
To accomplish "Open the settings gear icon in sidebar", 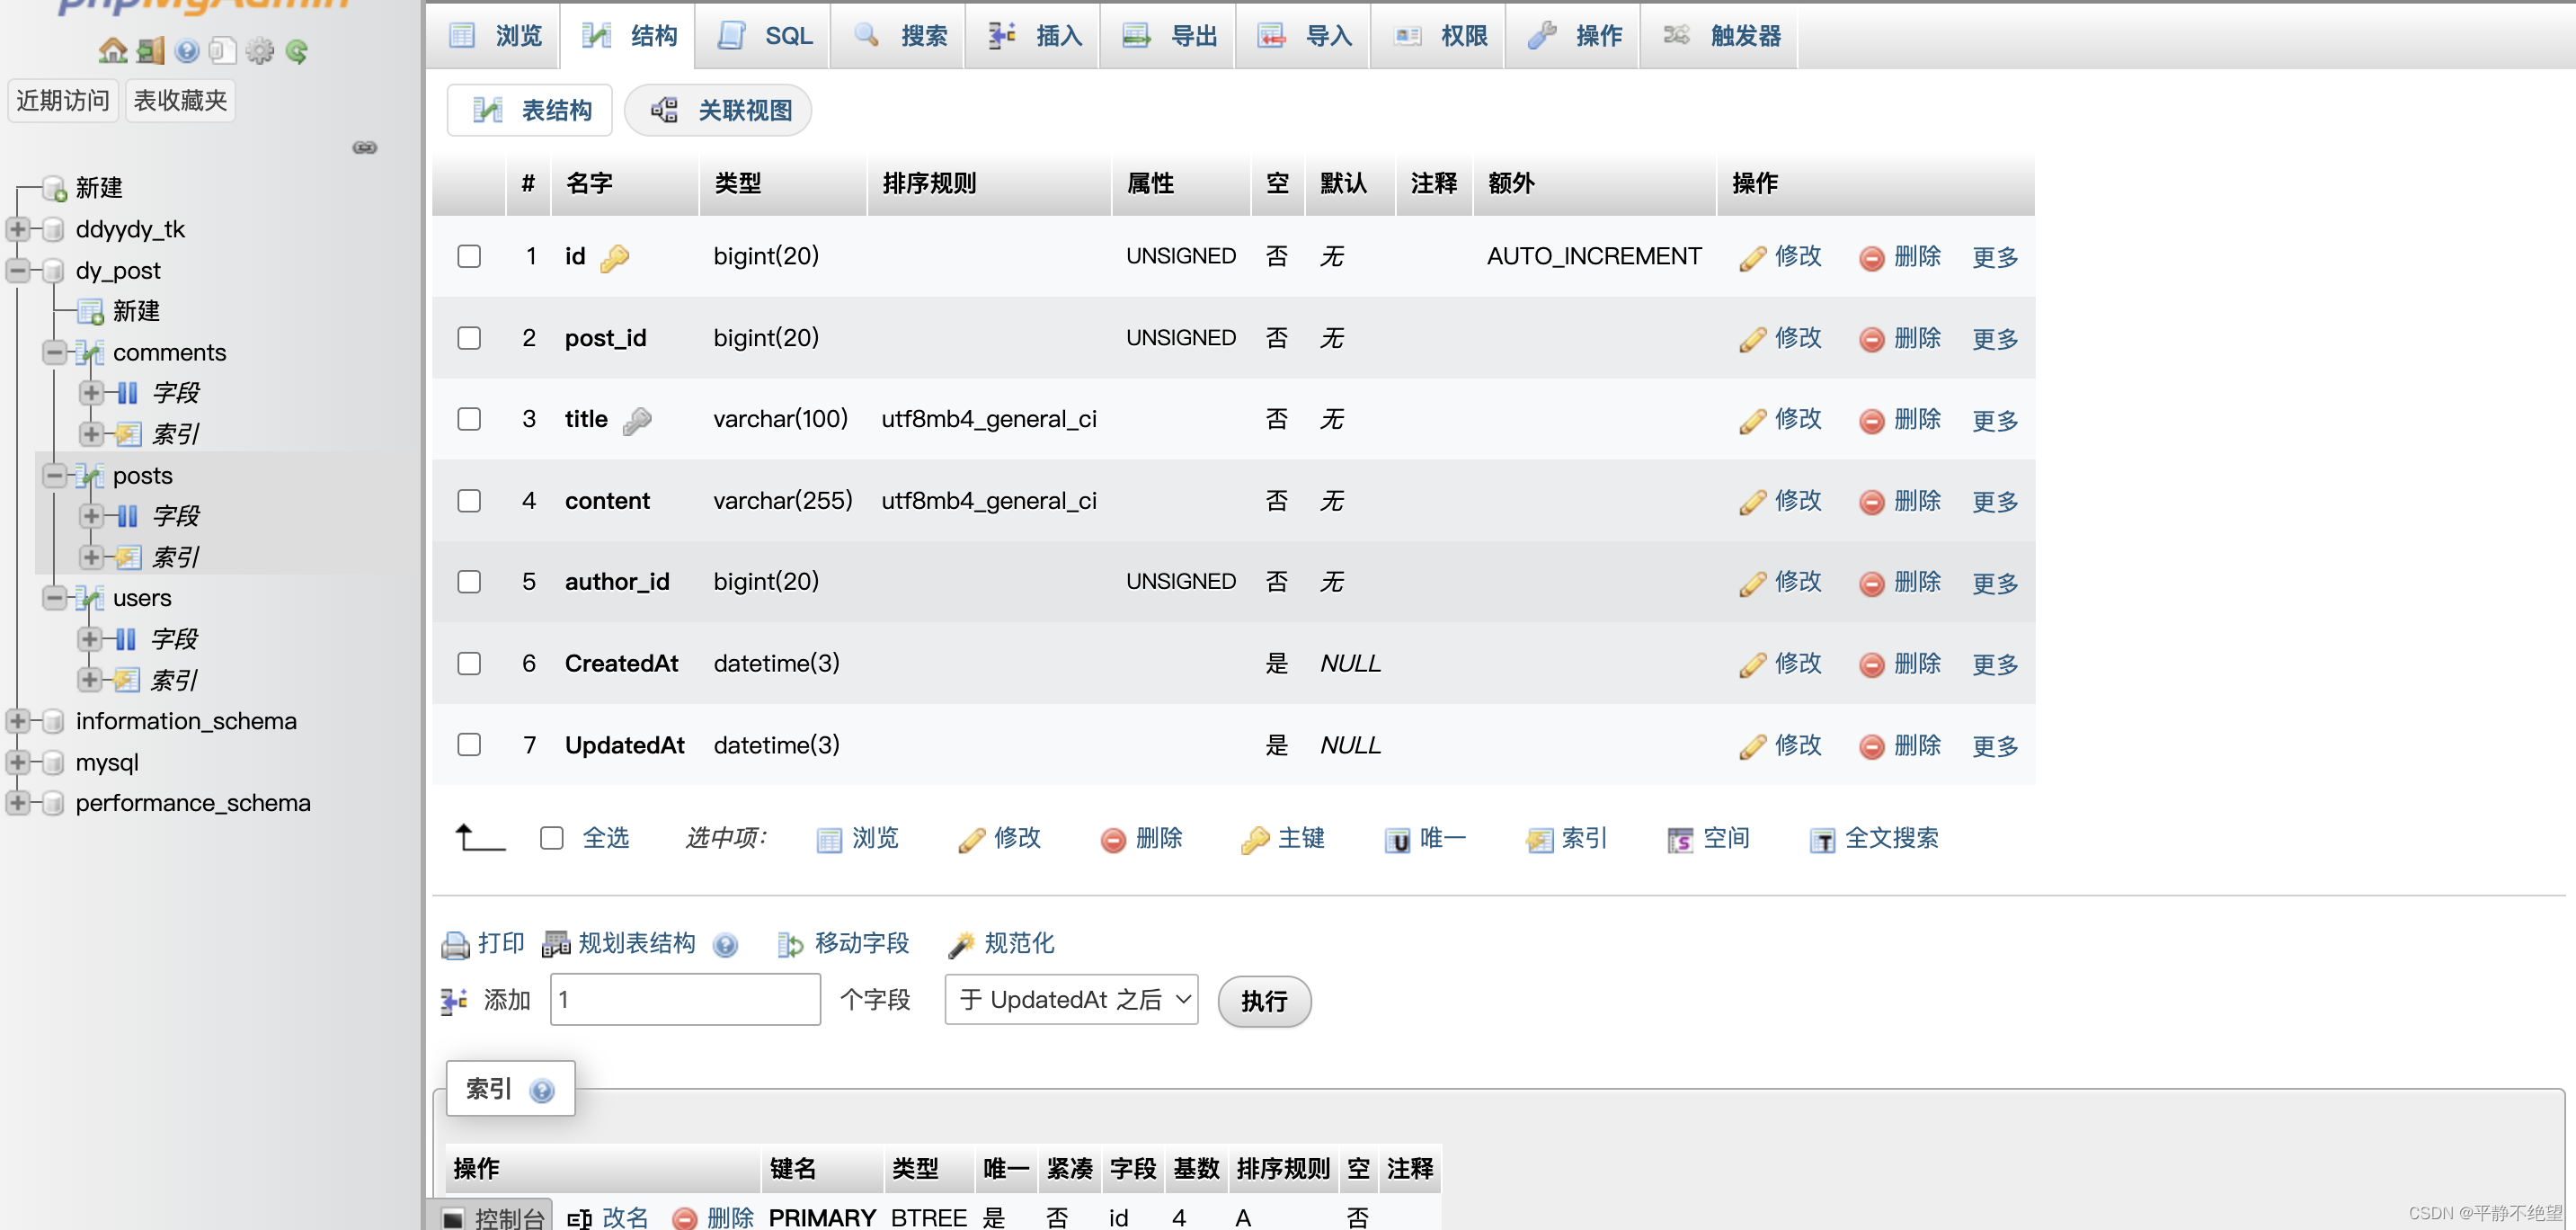I will (259, 50).
